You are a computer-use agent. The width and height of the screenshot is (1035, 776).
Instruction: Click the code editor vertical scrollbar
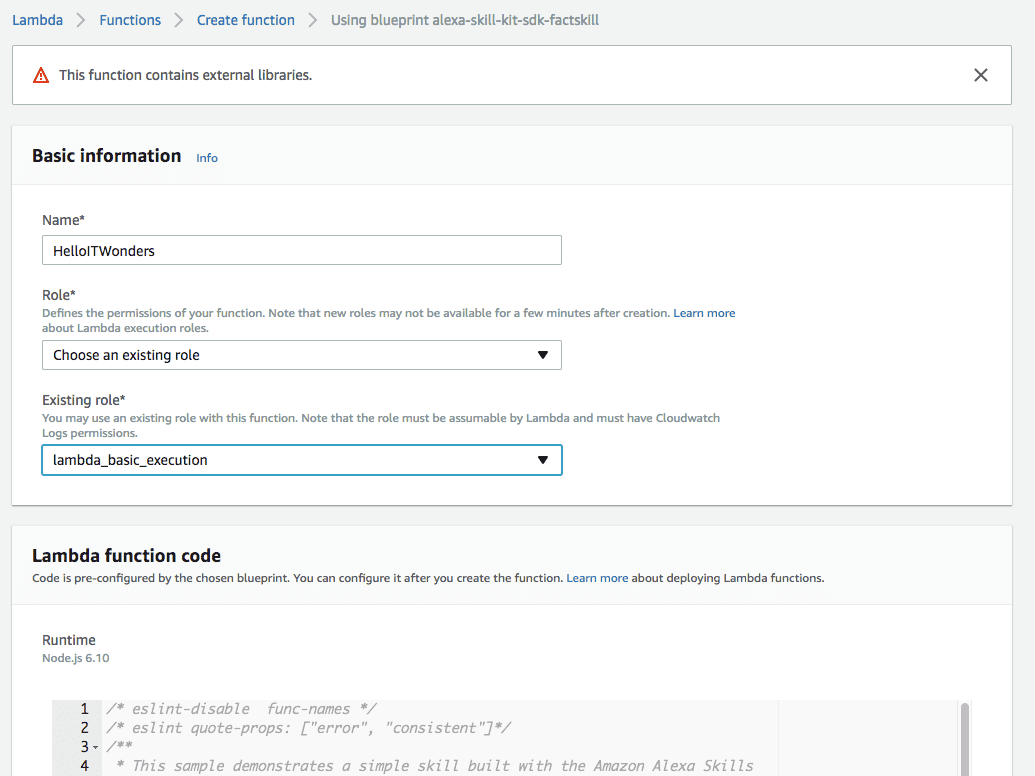(963, 740)
